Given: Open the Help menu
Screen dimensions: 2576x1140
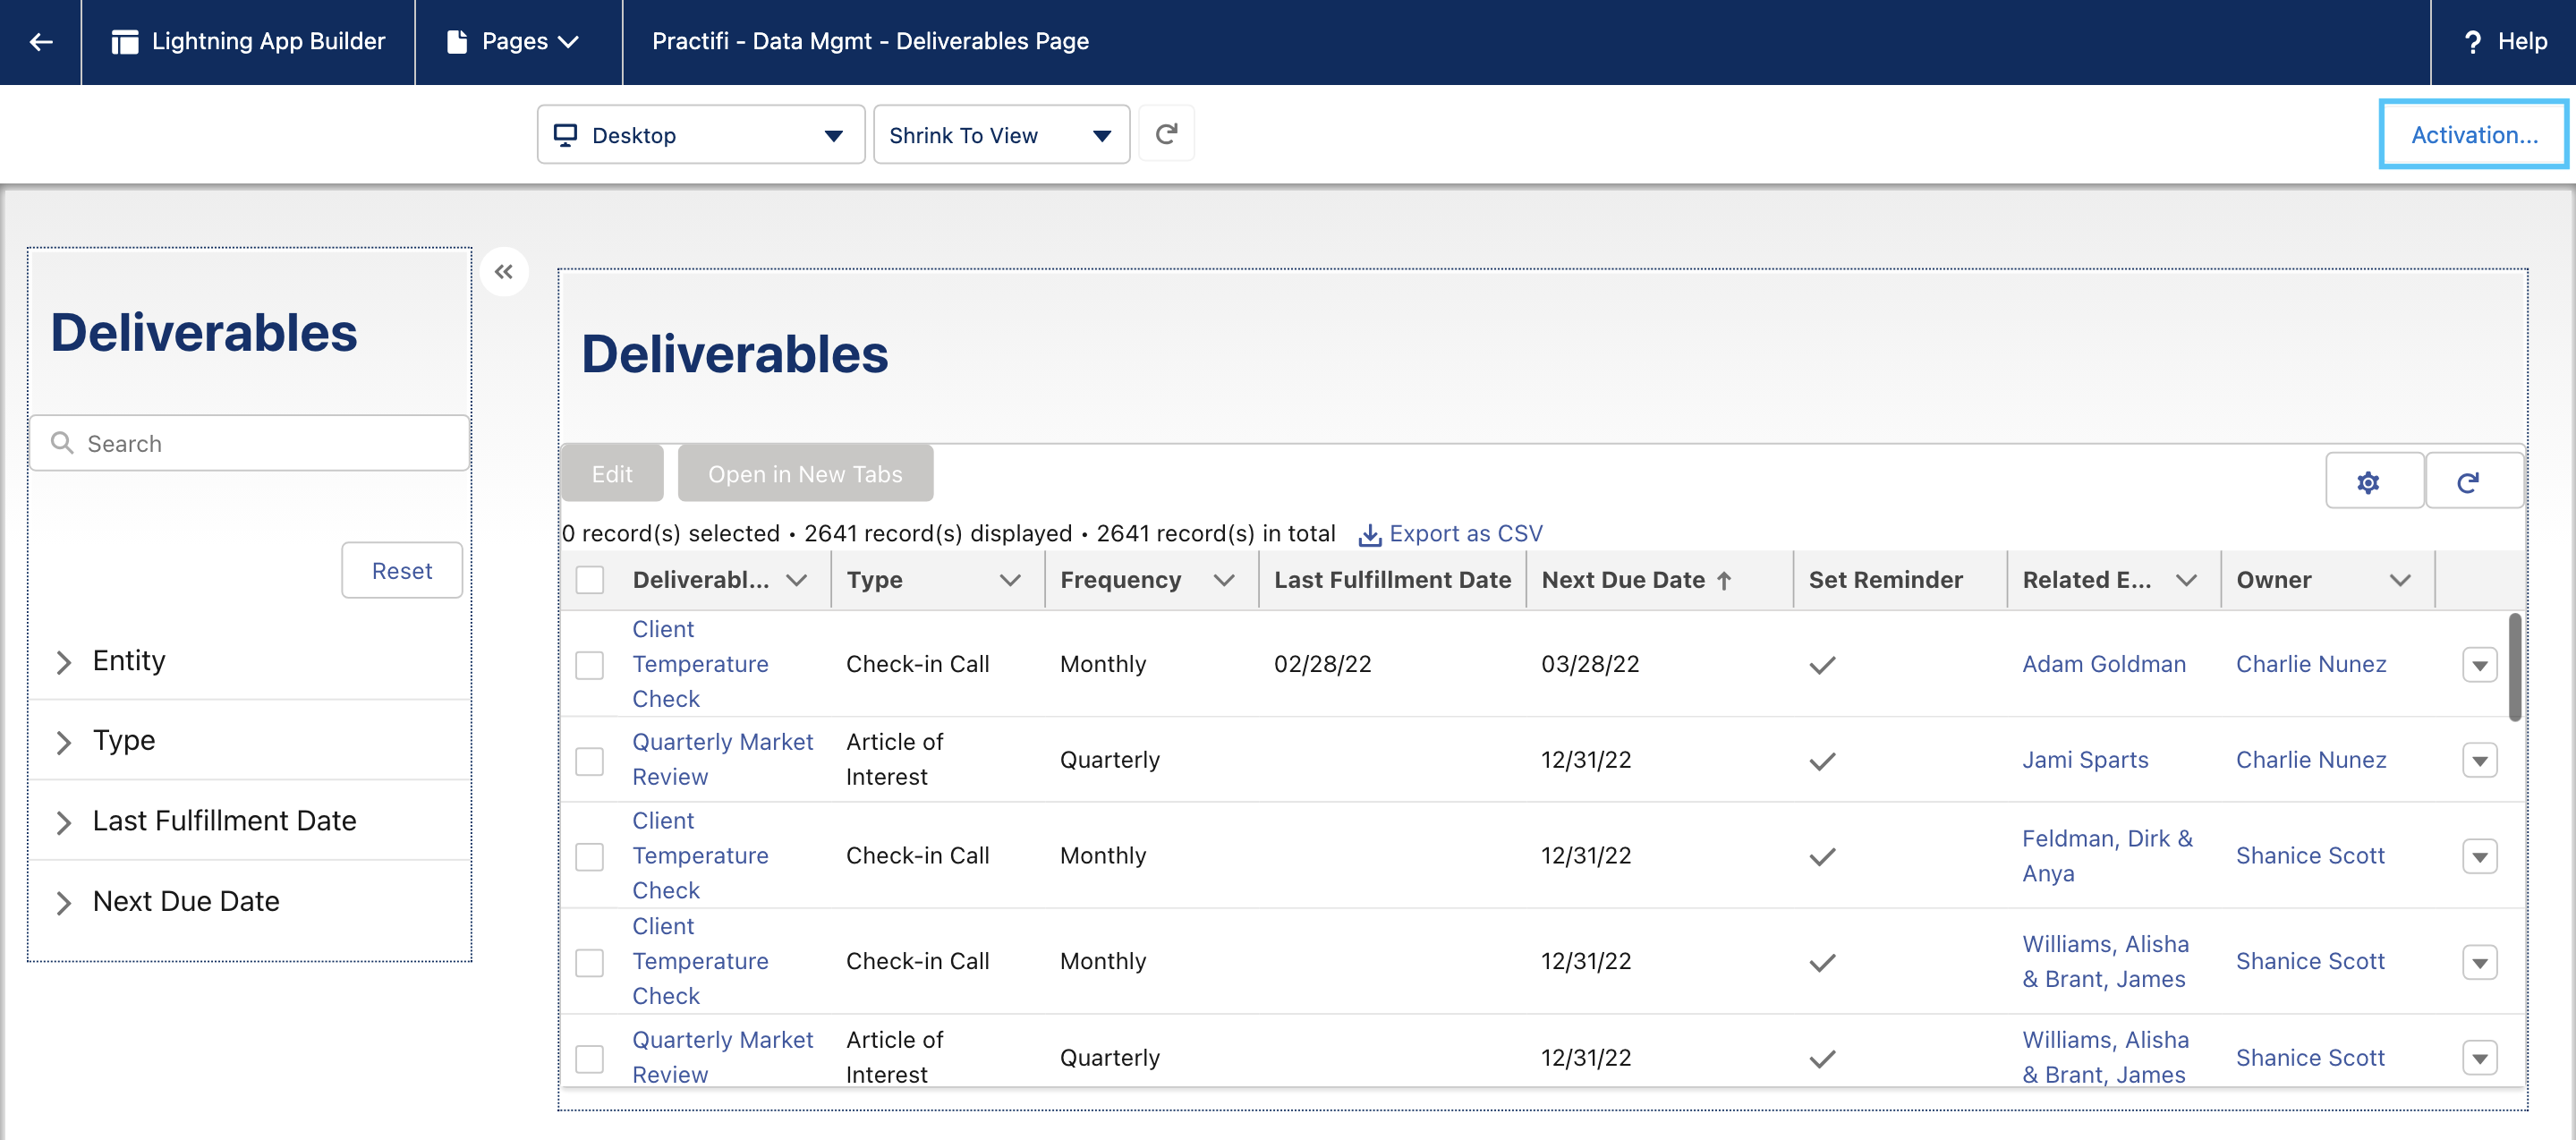Looking at the screenshot, I should coord(2503,42).
